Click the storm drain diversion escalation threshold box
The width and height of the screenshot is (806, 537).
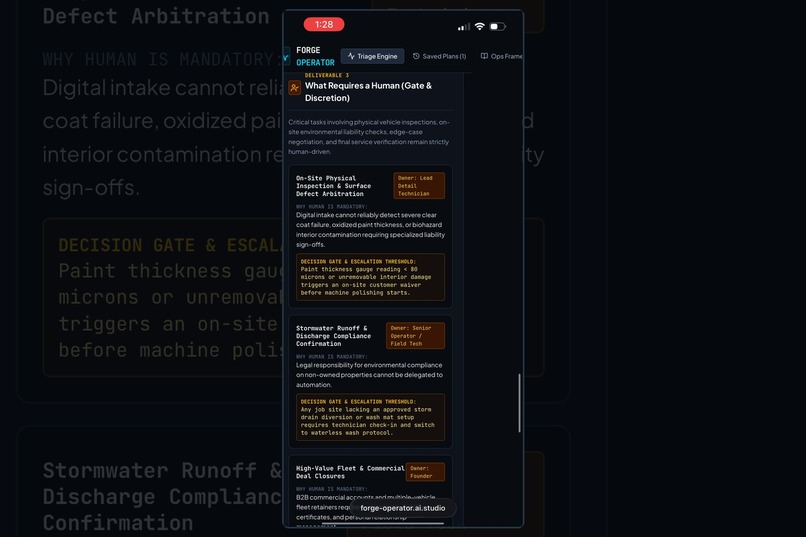[x=370, y=417]
